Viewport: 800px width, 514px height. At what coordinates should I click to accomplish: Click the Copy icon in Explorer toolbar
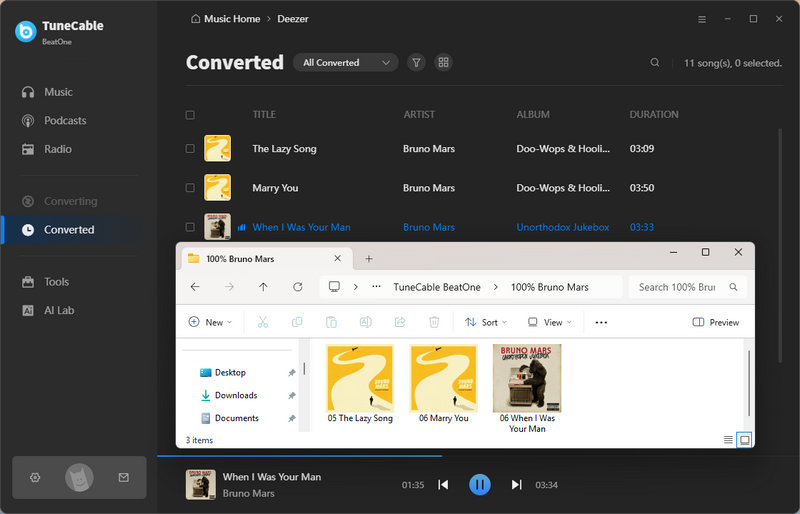point(297,322)
